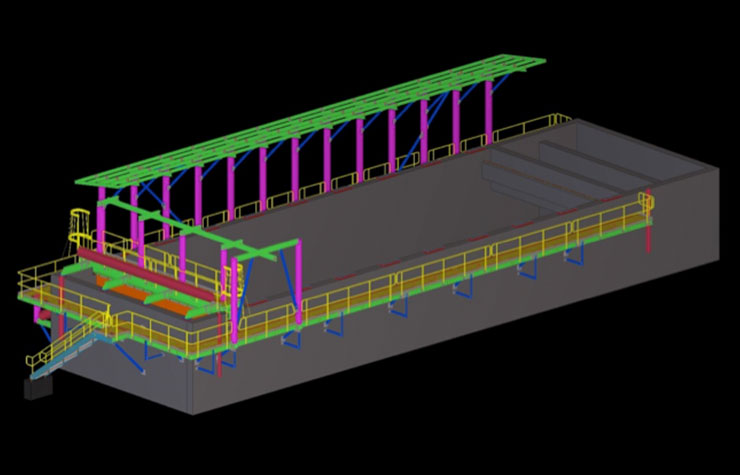Image resolution: width=740 pixels, height=475 pixels.
Task: Select the green roof canopy grid
Action: pyautogui.click(x=311, y=120)
